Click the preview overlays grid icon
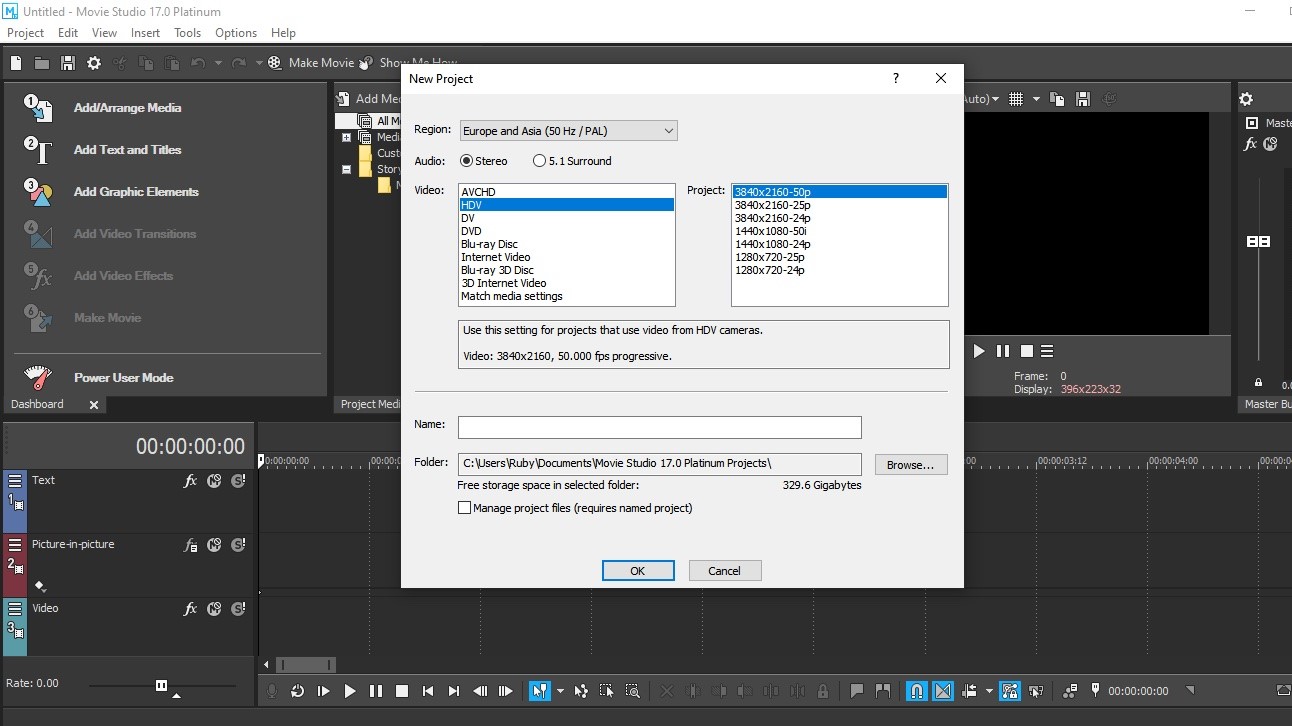The image size is (1292, 726). point(1016,99)
